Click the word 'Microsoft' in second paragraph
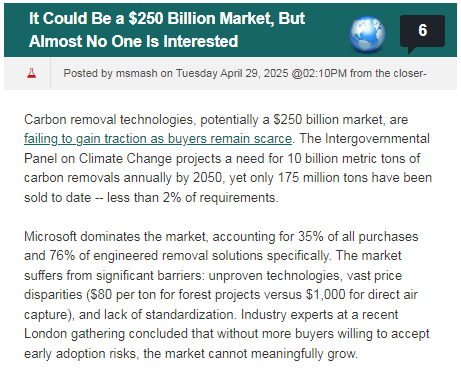This screenshot has width=461, height=380. 50,236
